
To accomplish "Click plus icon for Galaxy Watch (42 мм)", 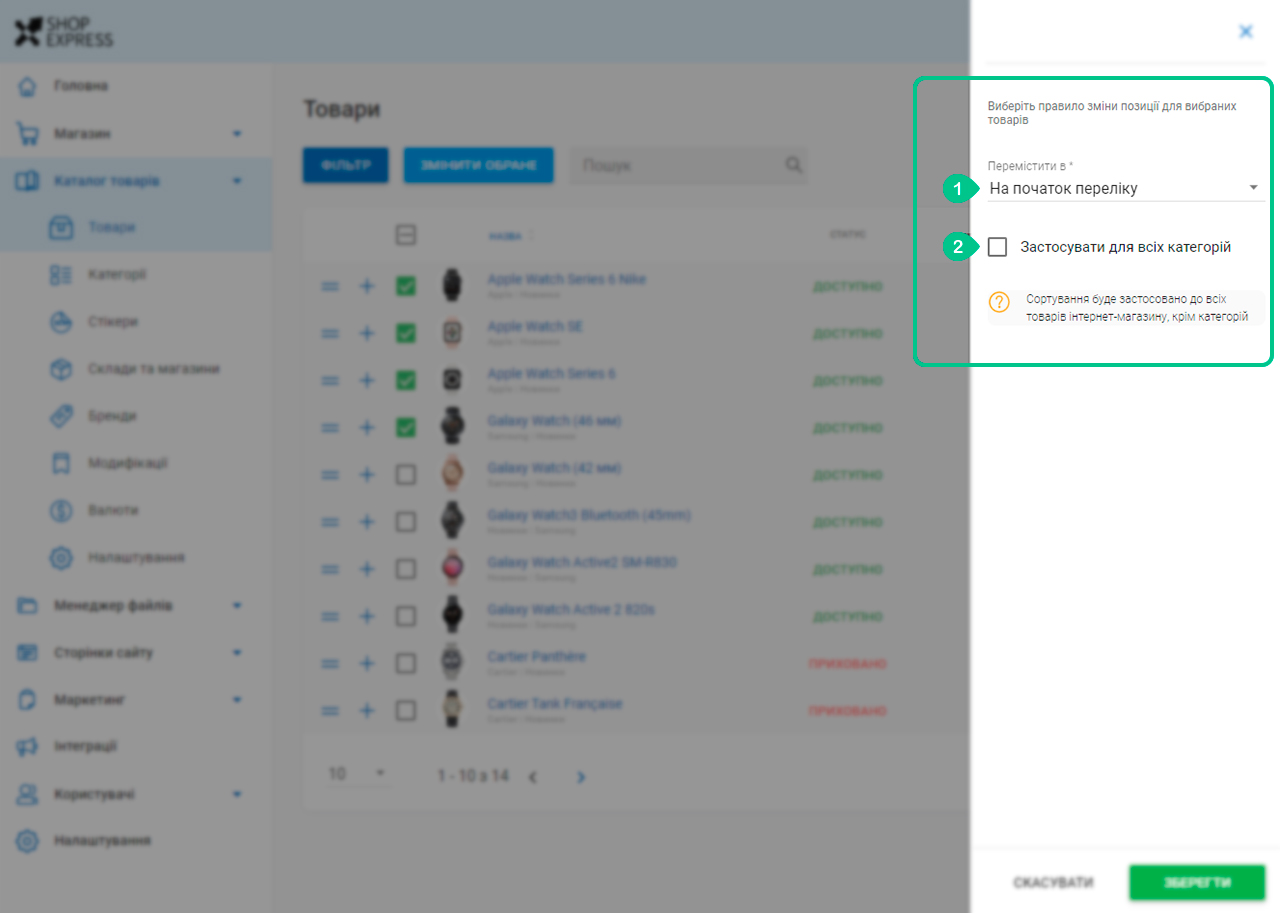I will 367,475.
